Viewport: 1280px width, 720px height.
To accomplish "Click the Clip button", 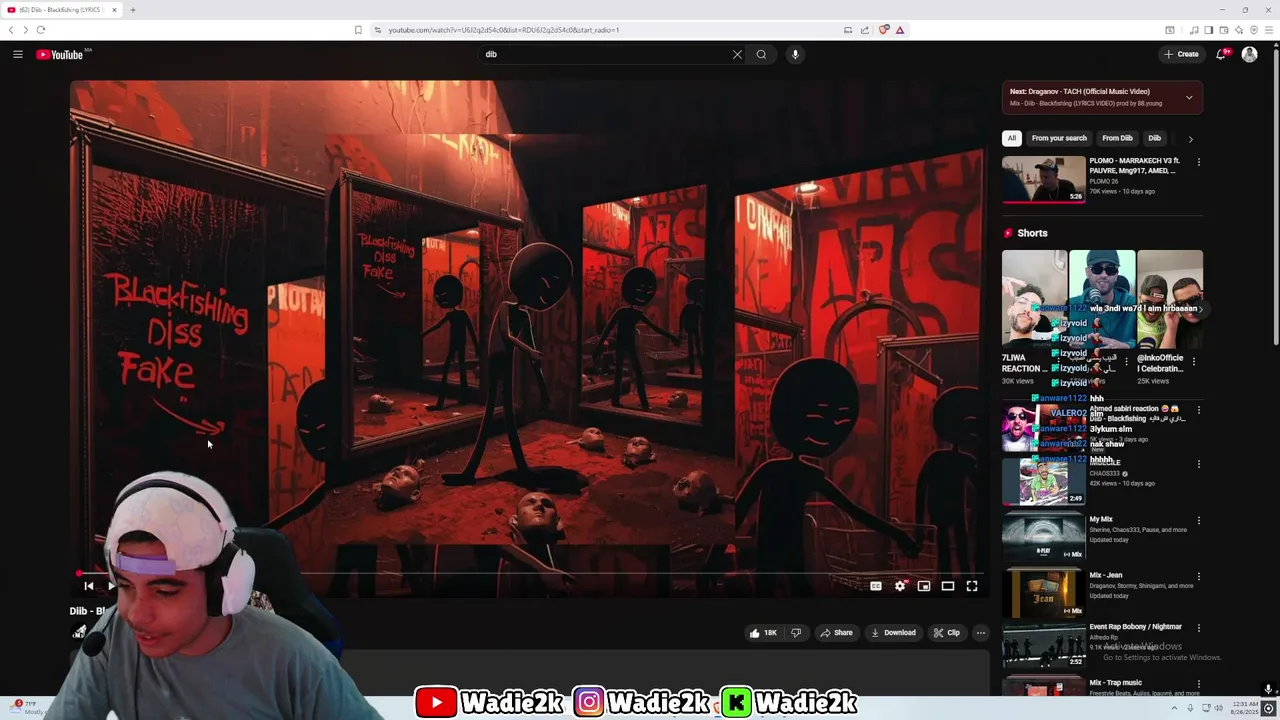I will pos(946,632).
